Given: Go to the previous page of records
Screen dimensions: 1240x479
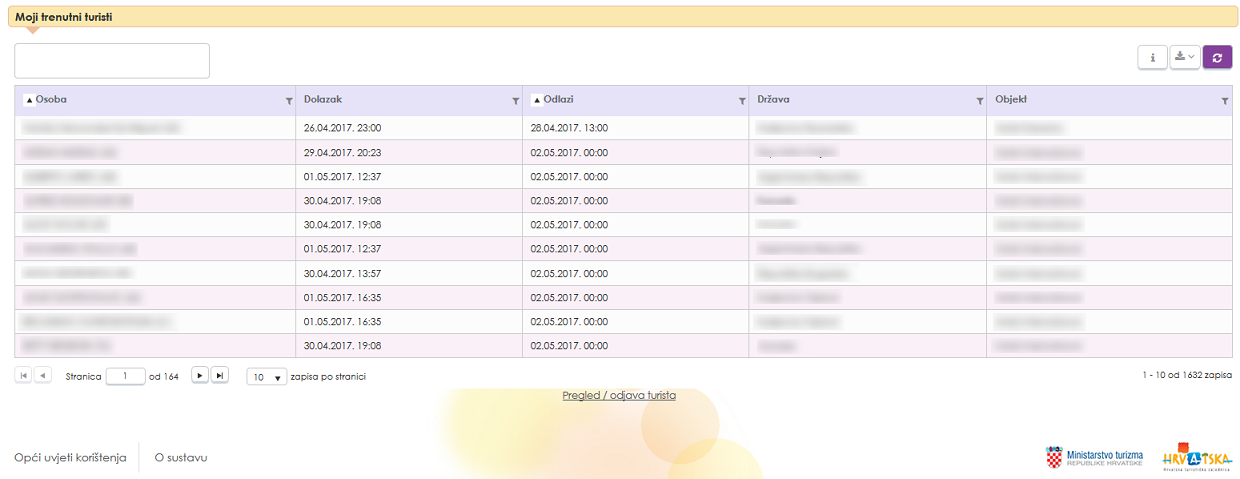Looking at the screenshot, I should click(43, 375).
